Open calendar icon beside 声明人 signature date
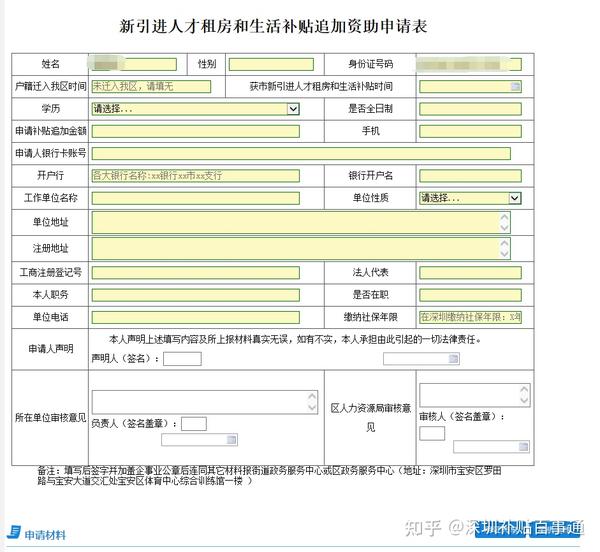 click(453, 359)
